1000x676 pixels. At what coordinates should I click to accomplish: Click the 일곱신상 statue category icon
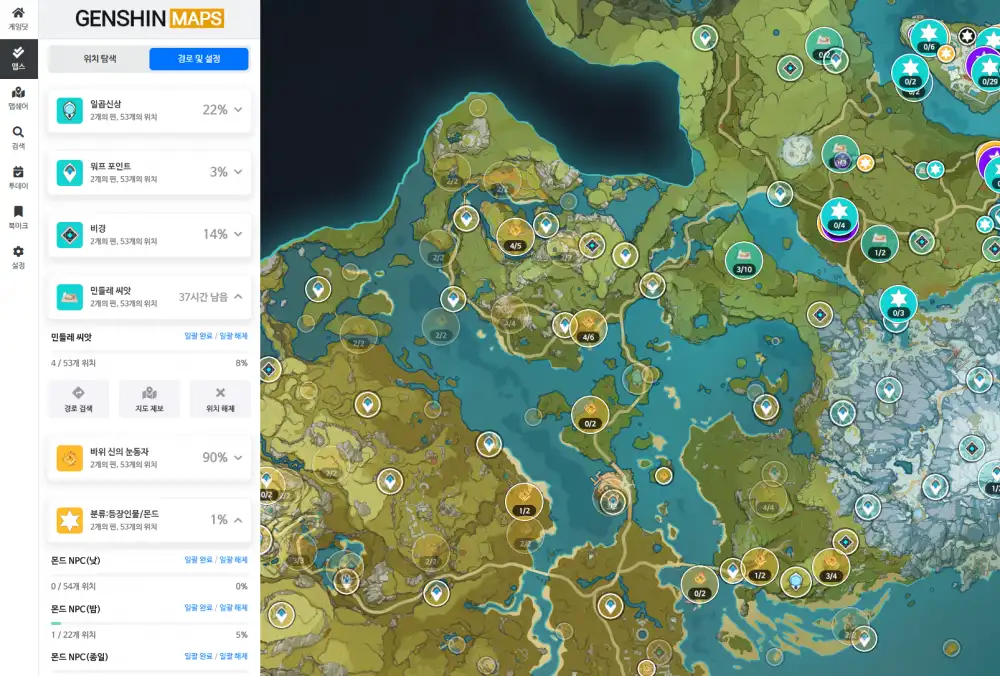tap(69, 110)
